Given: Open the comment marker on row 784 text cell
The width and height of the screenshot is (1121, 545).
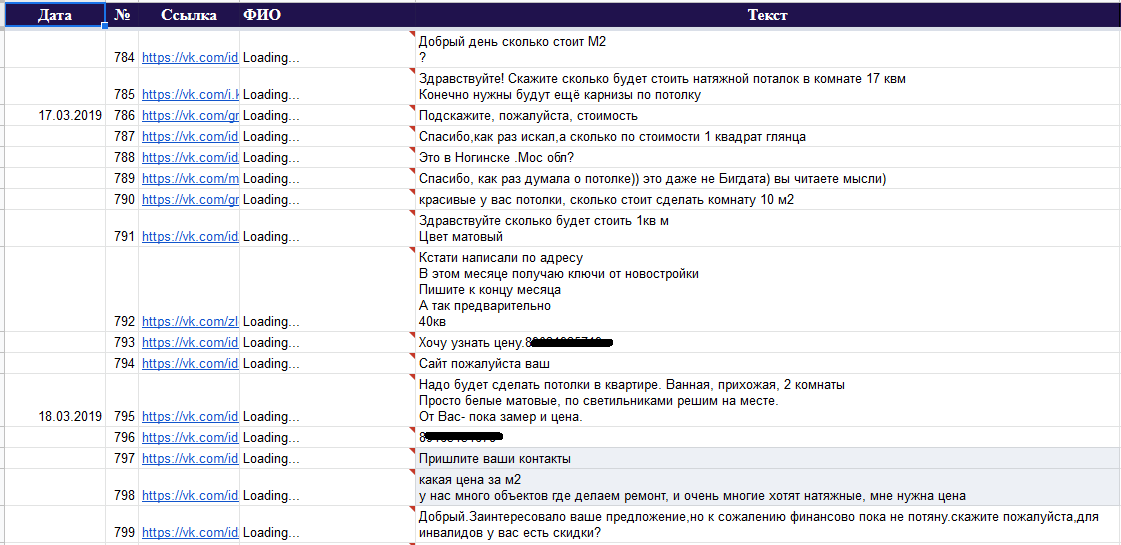Looking at the screenshot, I should coord(413,34).
